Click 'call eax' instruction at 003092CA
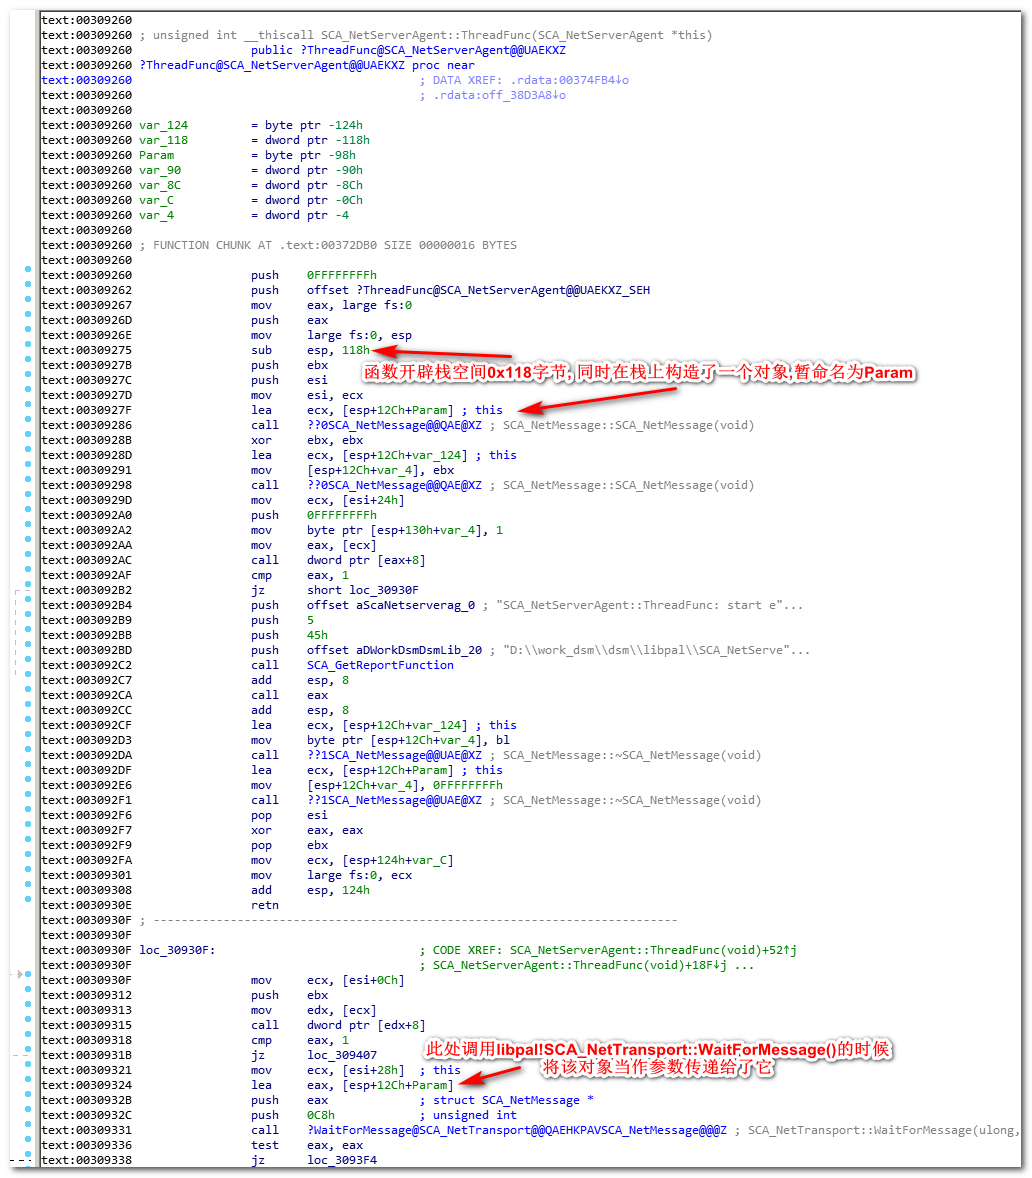Viewport: 1032px width, 1178px height. tap(289, 696)
